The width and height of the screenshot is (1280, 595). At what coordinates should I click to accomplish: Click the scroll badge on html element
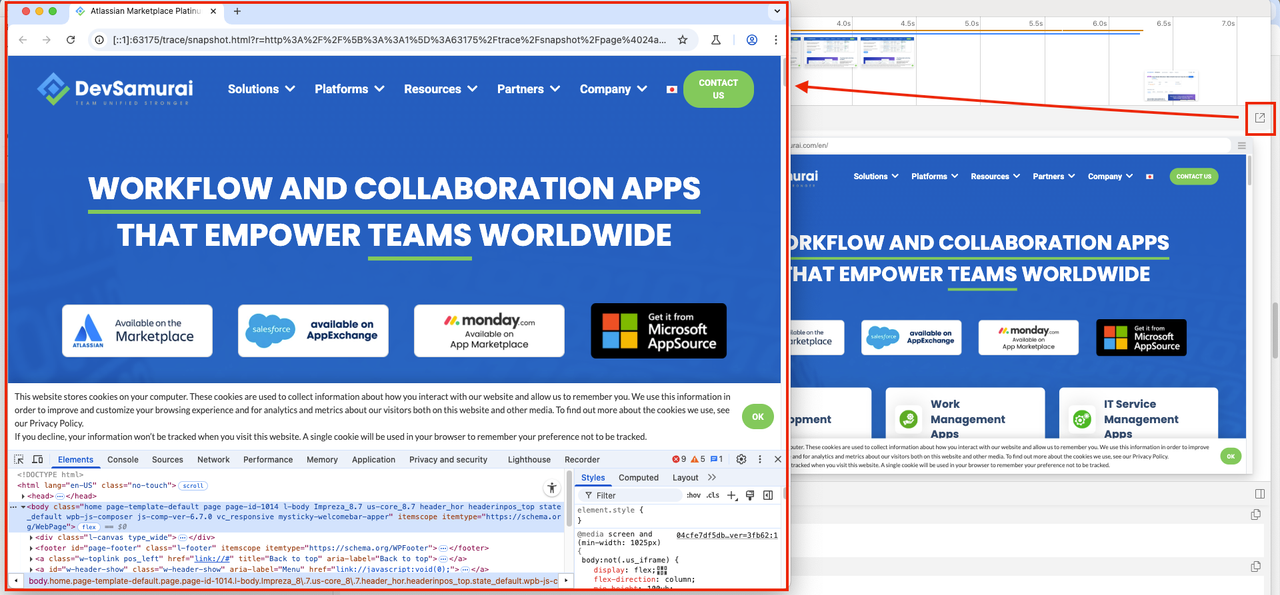193,485
